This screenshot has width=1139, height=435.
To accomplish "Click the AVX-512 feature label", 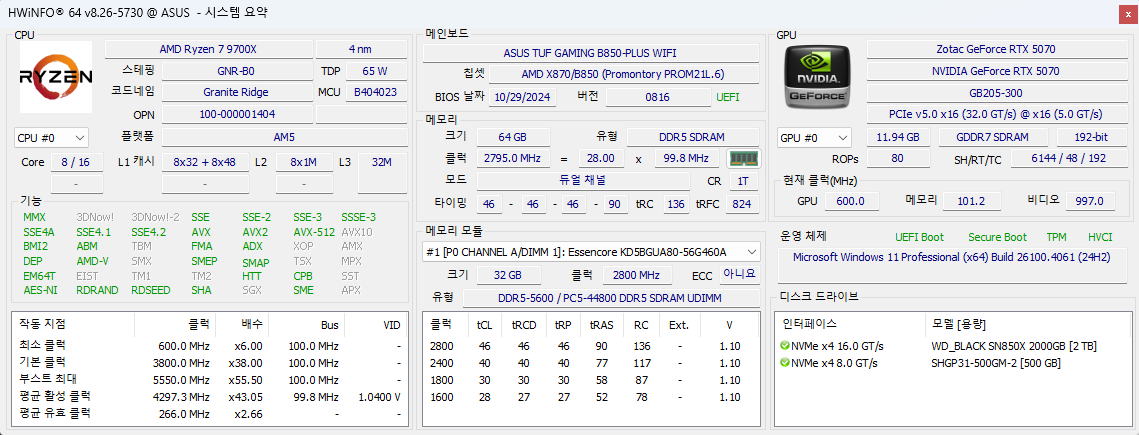I will pos(314,232).
